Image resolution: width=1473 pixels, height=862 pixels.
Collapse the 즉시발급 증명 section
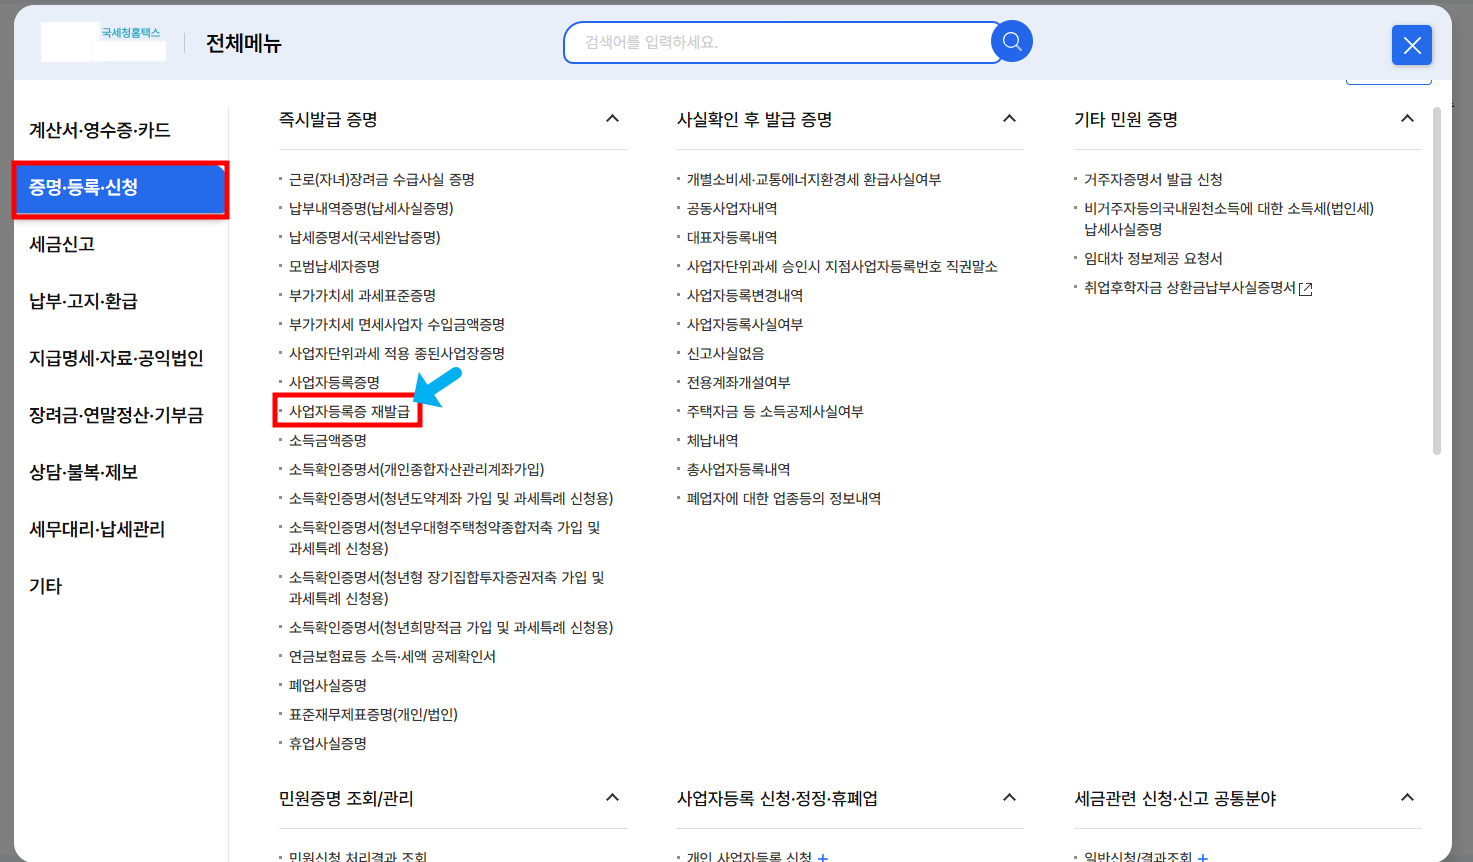pos(612,118)
